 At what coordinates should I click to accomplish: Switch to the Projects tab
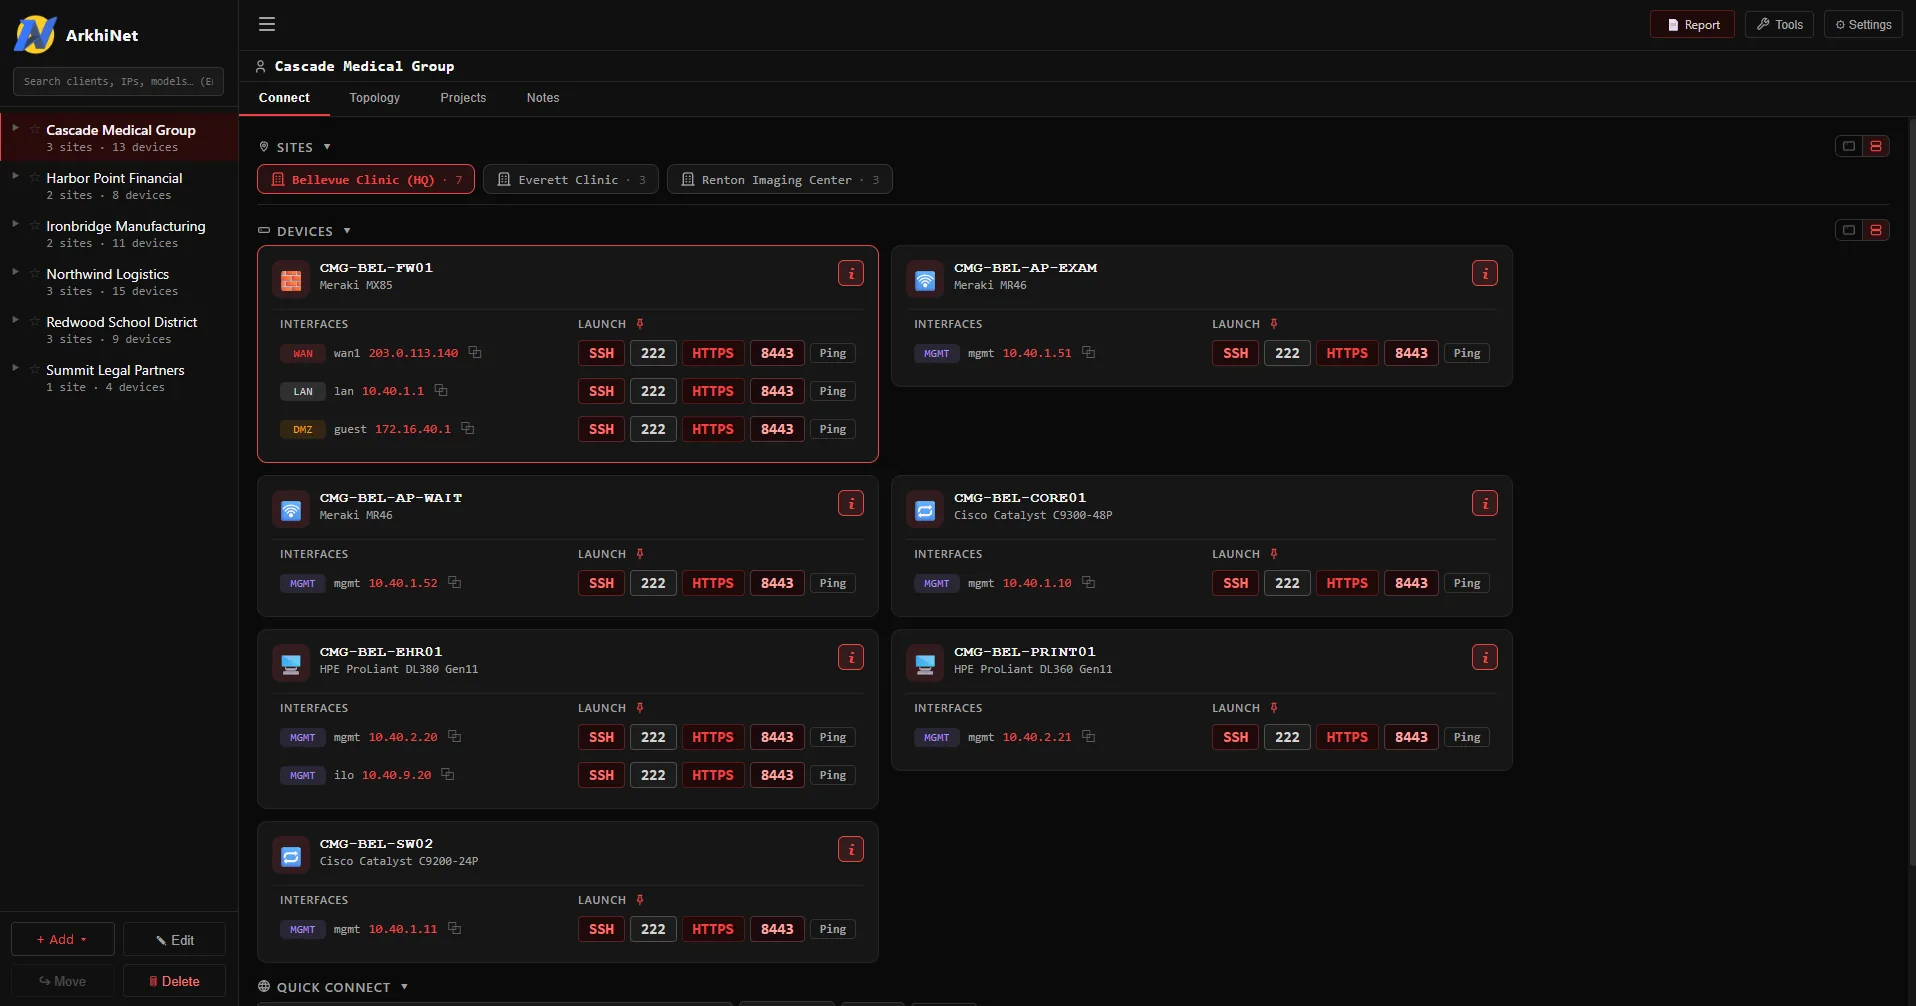[x=463, y=98]
